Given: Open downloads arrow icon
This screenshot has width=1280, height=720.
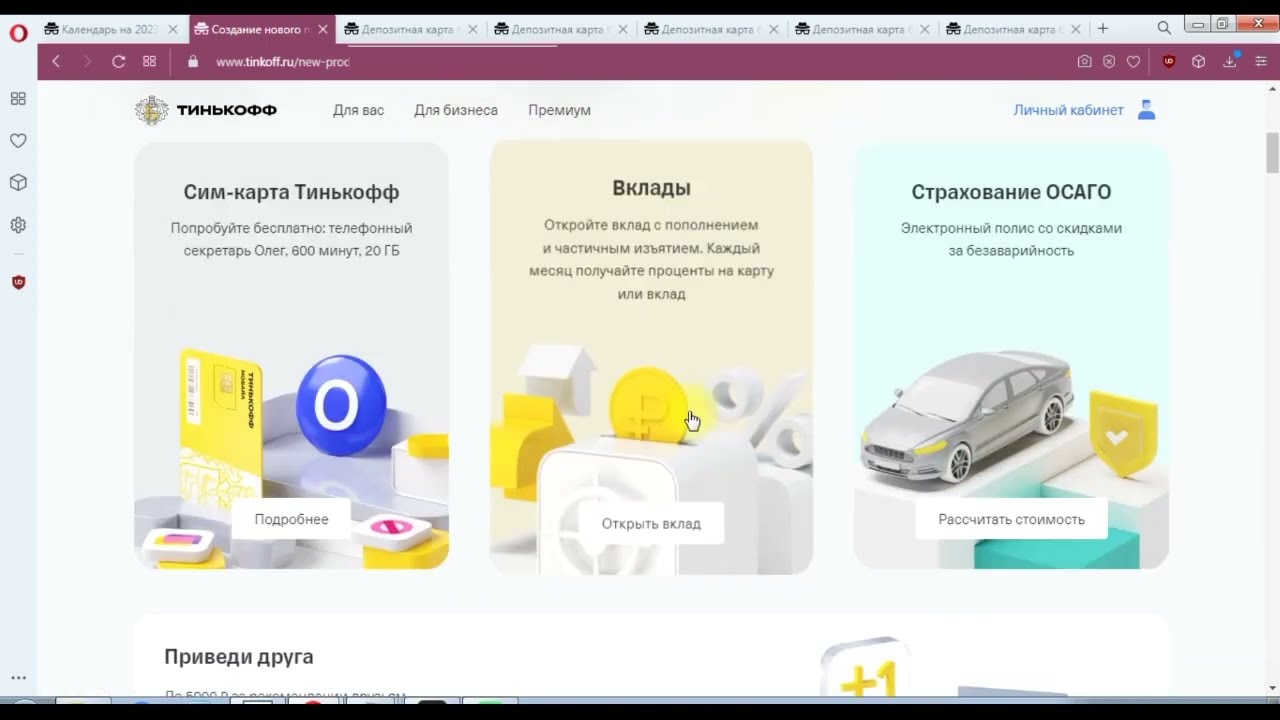Looking at the screenshot, I should pyautogui.click(x=1230, y=61).
